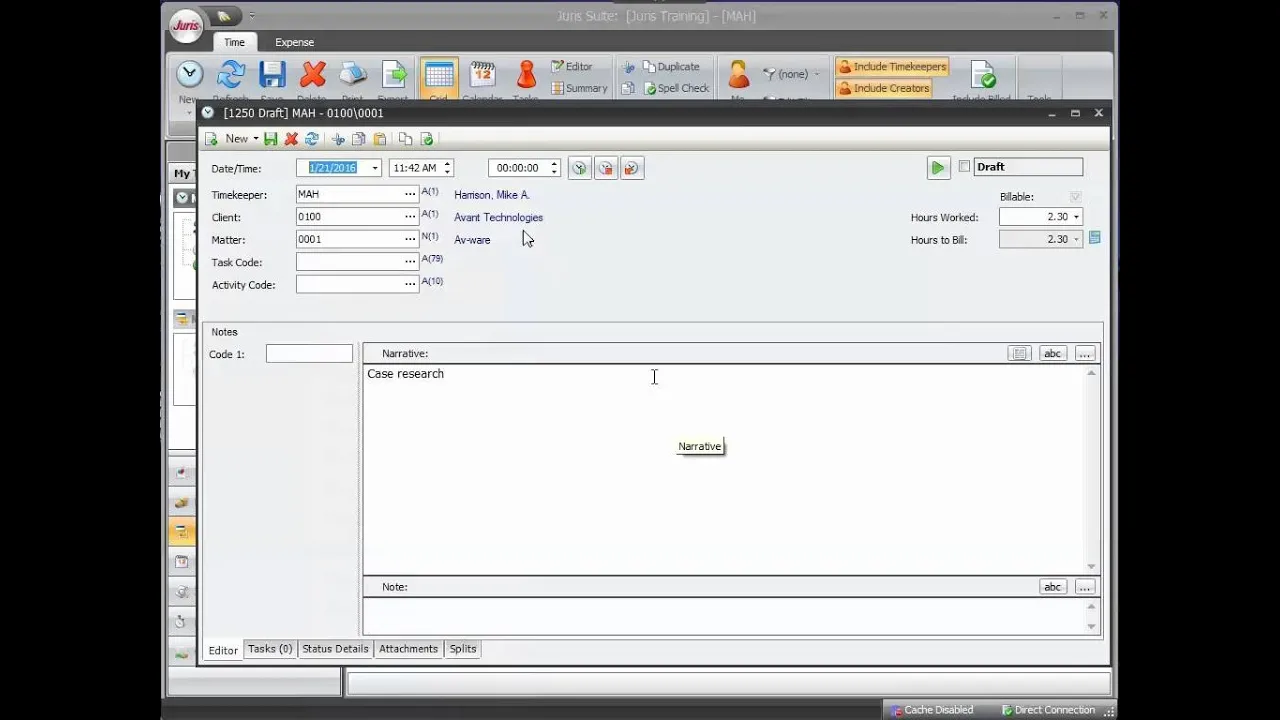Click the Direct Connection status indicator
Screen dimensions: 1280x720
pyautogui.click(x=1048, y=710)
